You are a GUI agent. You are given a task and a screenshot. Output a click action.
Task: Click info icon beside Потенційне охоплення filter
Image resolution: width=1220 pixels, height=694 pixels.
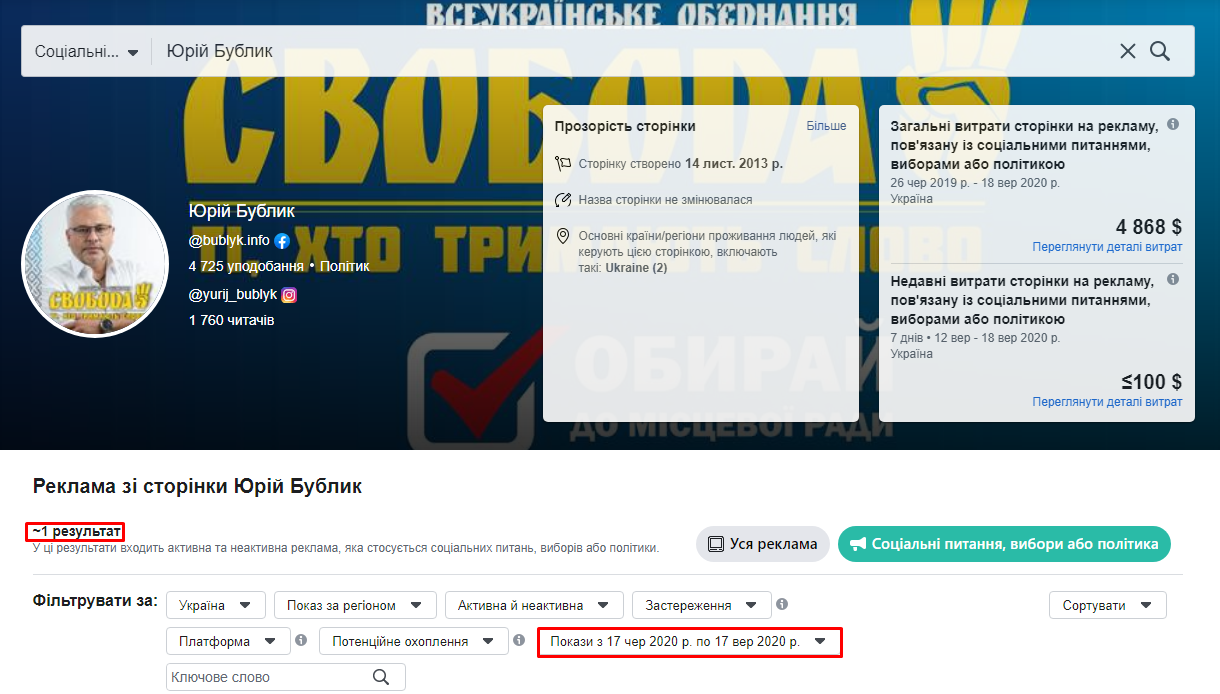click(x=519, y=640)
